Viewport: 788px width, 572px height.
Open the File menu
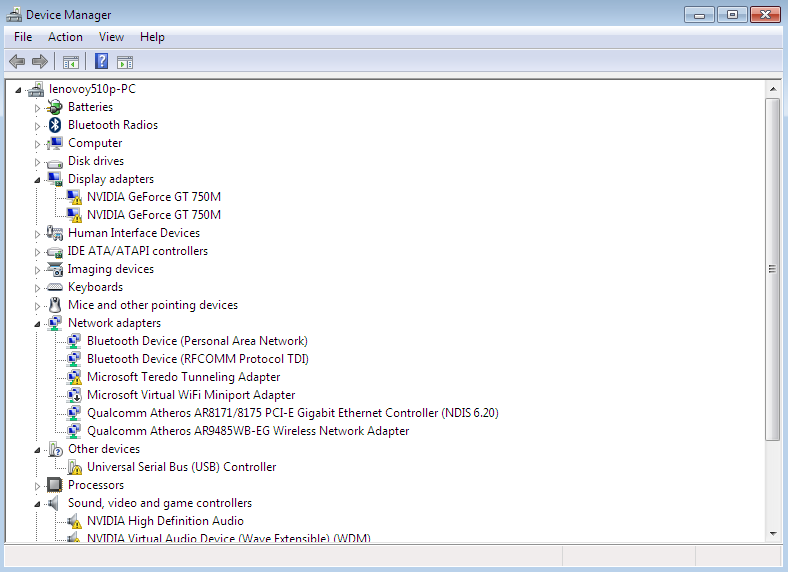23,37
